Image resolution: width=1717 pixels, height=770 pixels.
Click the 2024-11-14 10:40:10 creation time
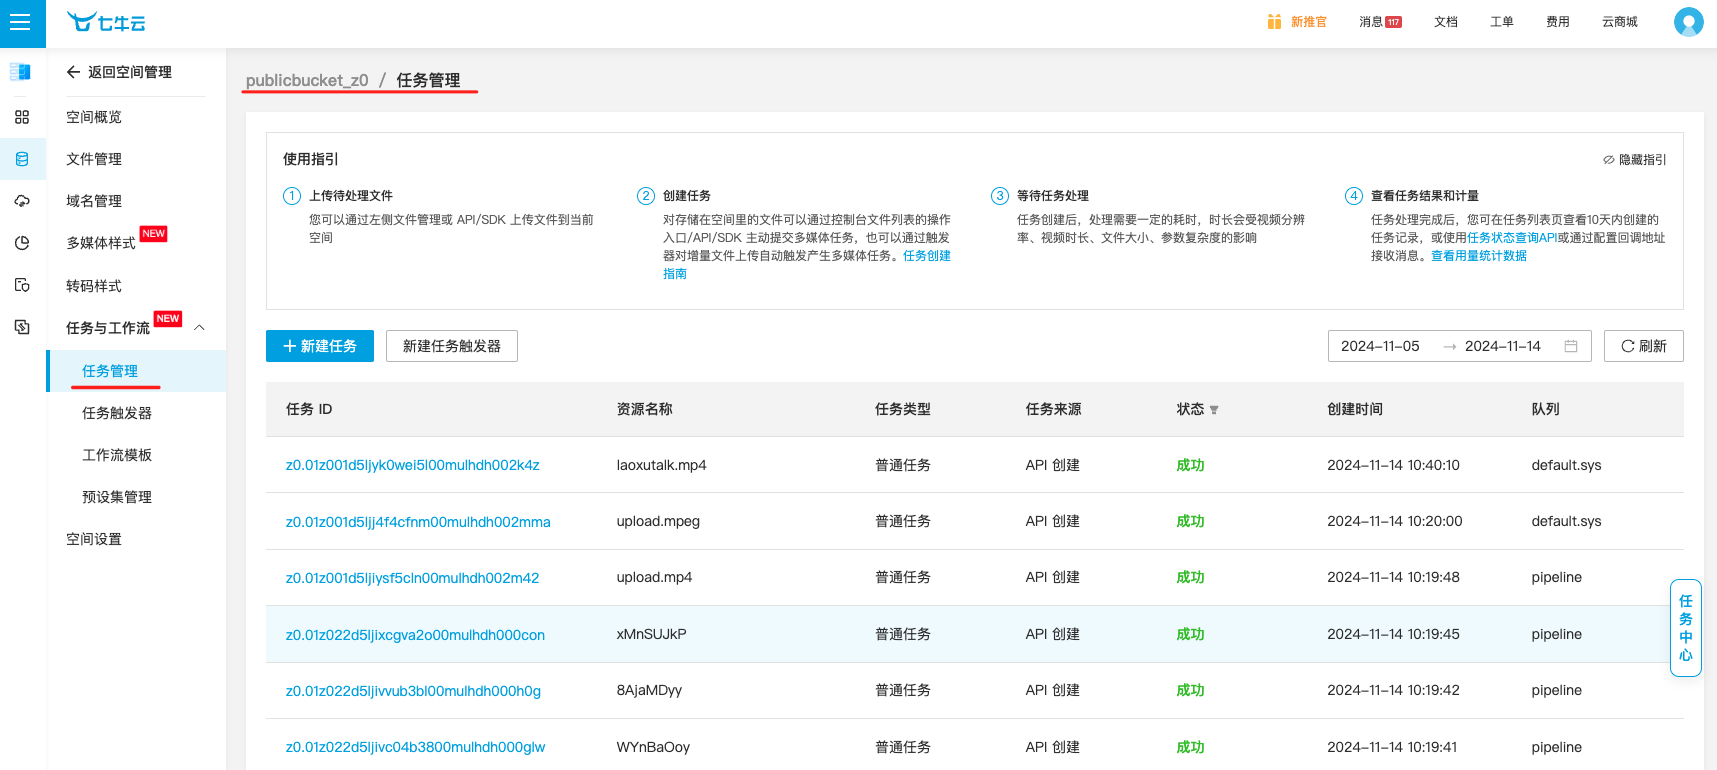pos(1393,465)
